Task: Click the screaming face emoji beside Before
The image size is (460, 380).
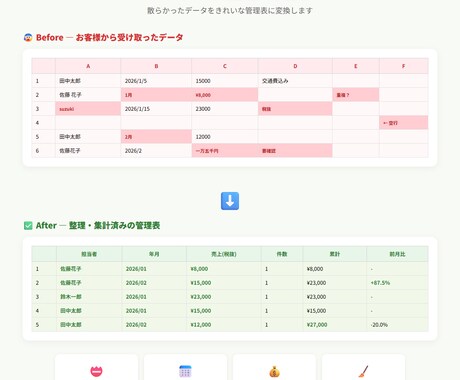Action: [x=28, y=37]
